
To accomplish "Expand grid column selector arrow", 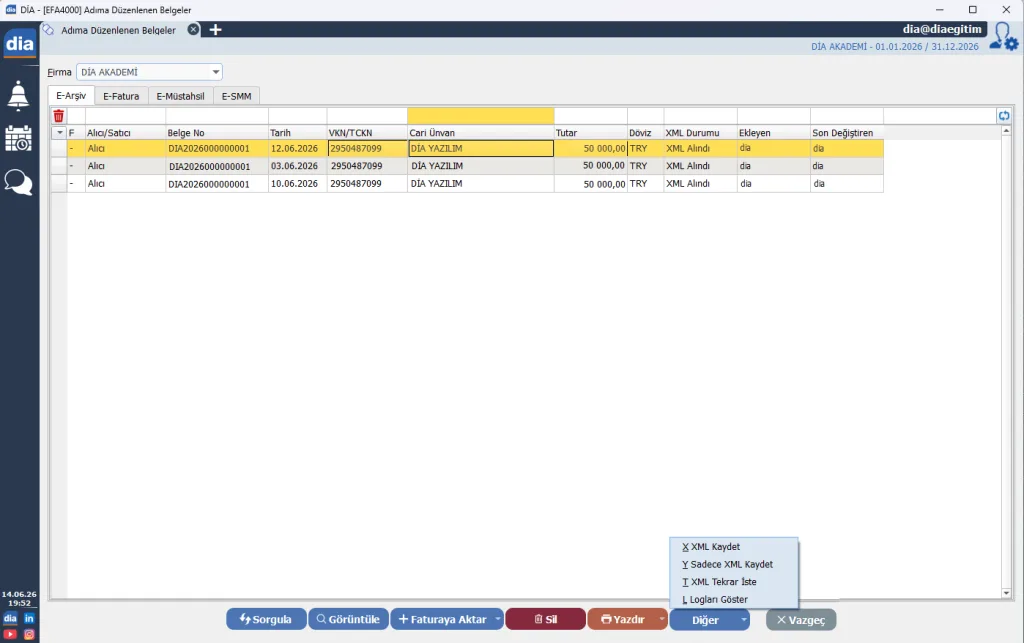I will coord(59,133).
